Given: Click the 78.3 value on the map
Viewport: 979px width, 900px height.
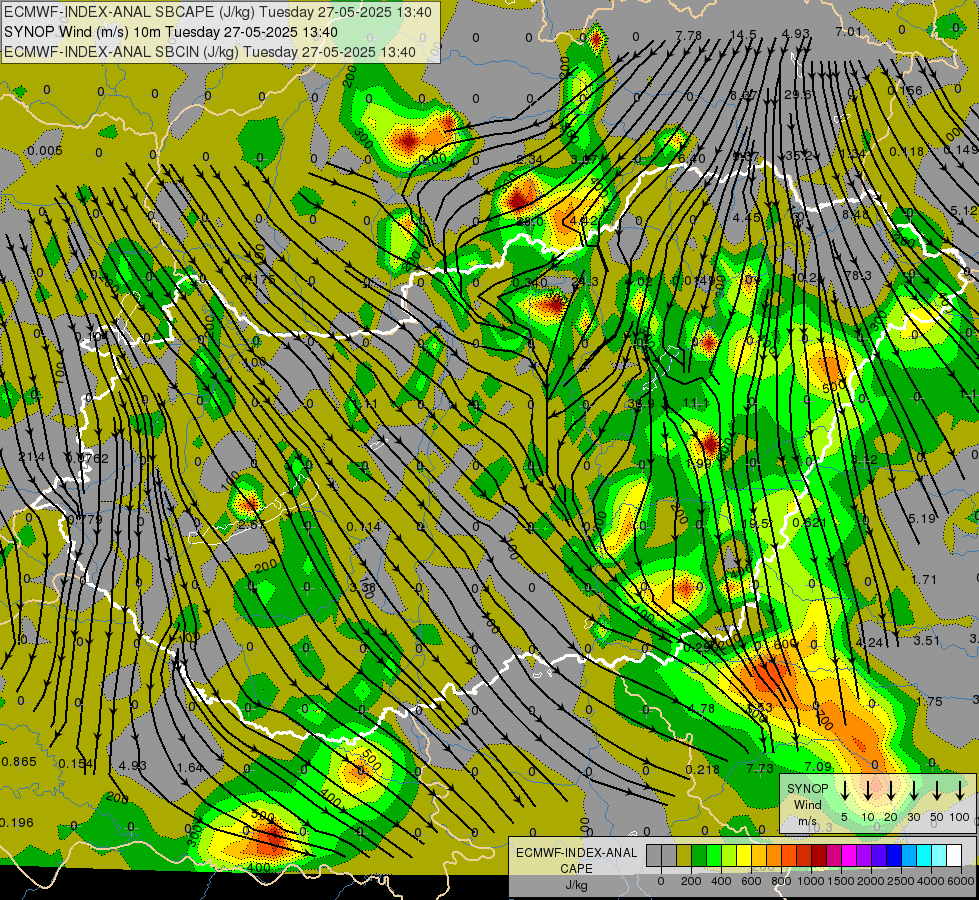Looking at the screenshot, I should (858, 275).
